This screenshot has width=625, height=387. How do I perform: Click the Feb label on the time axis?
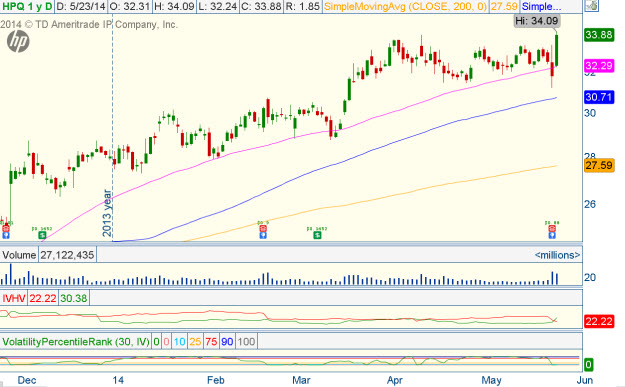click(216, 380)
